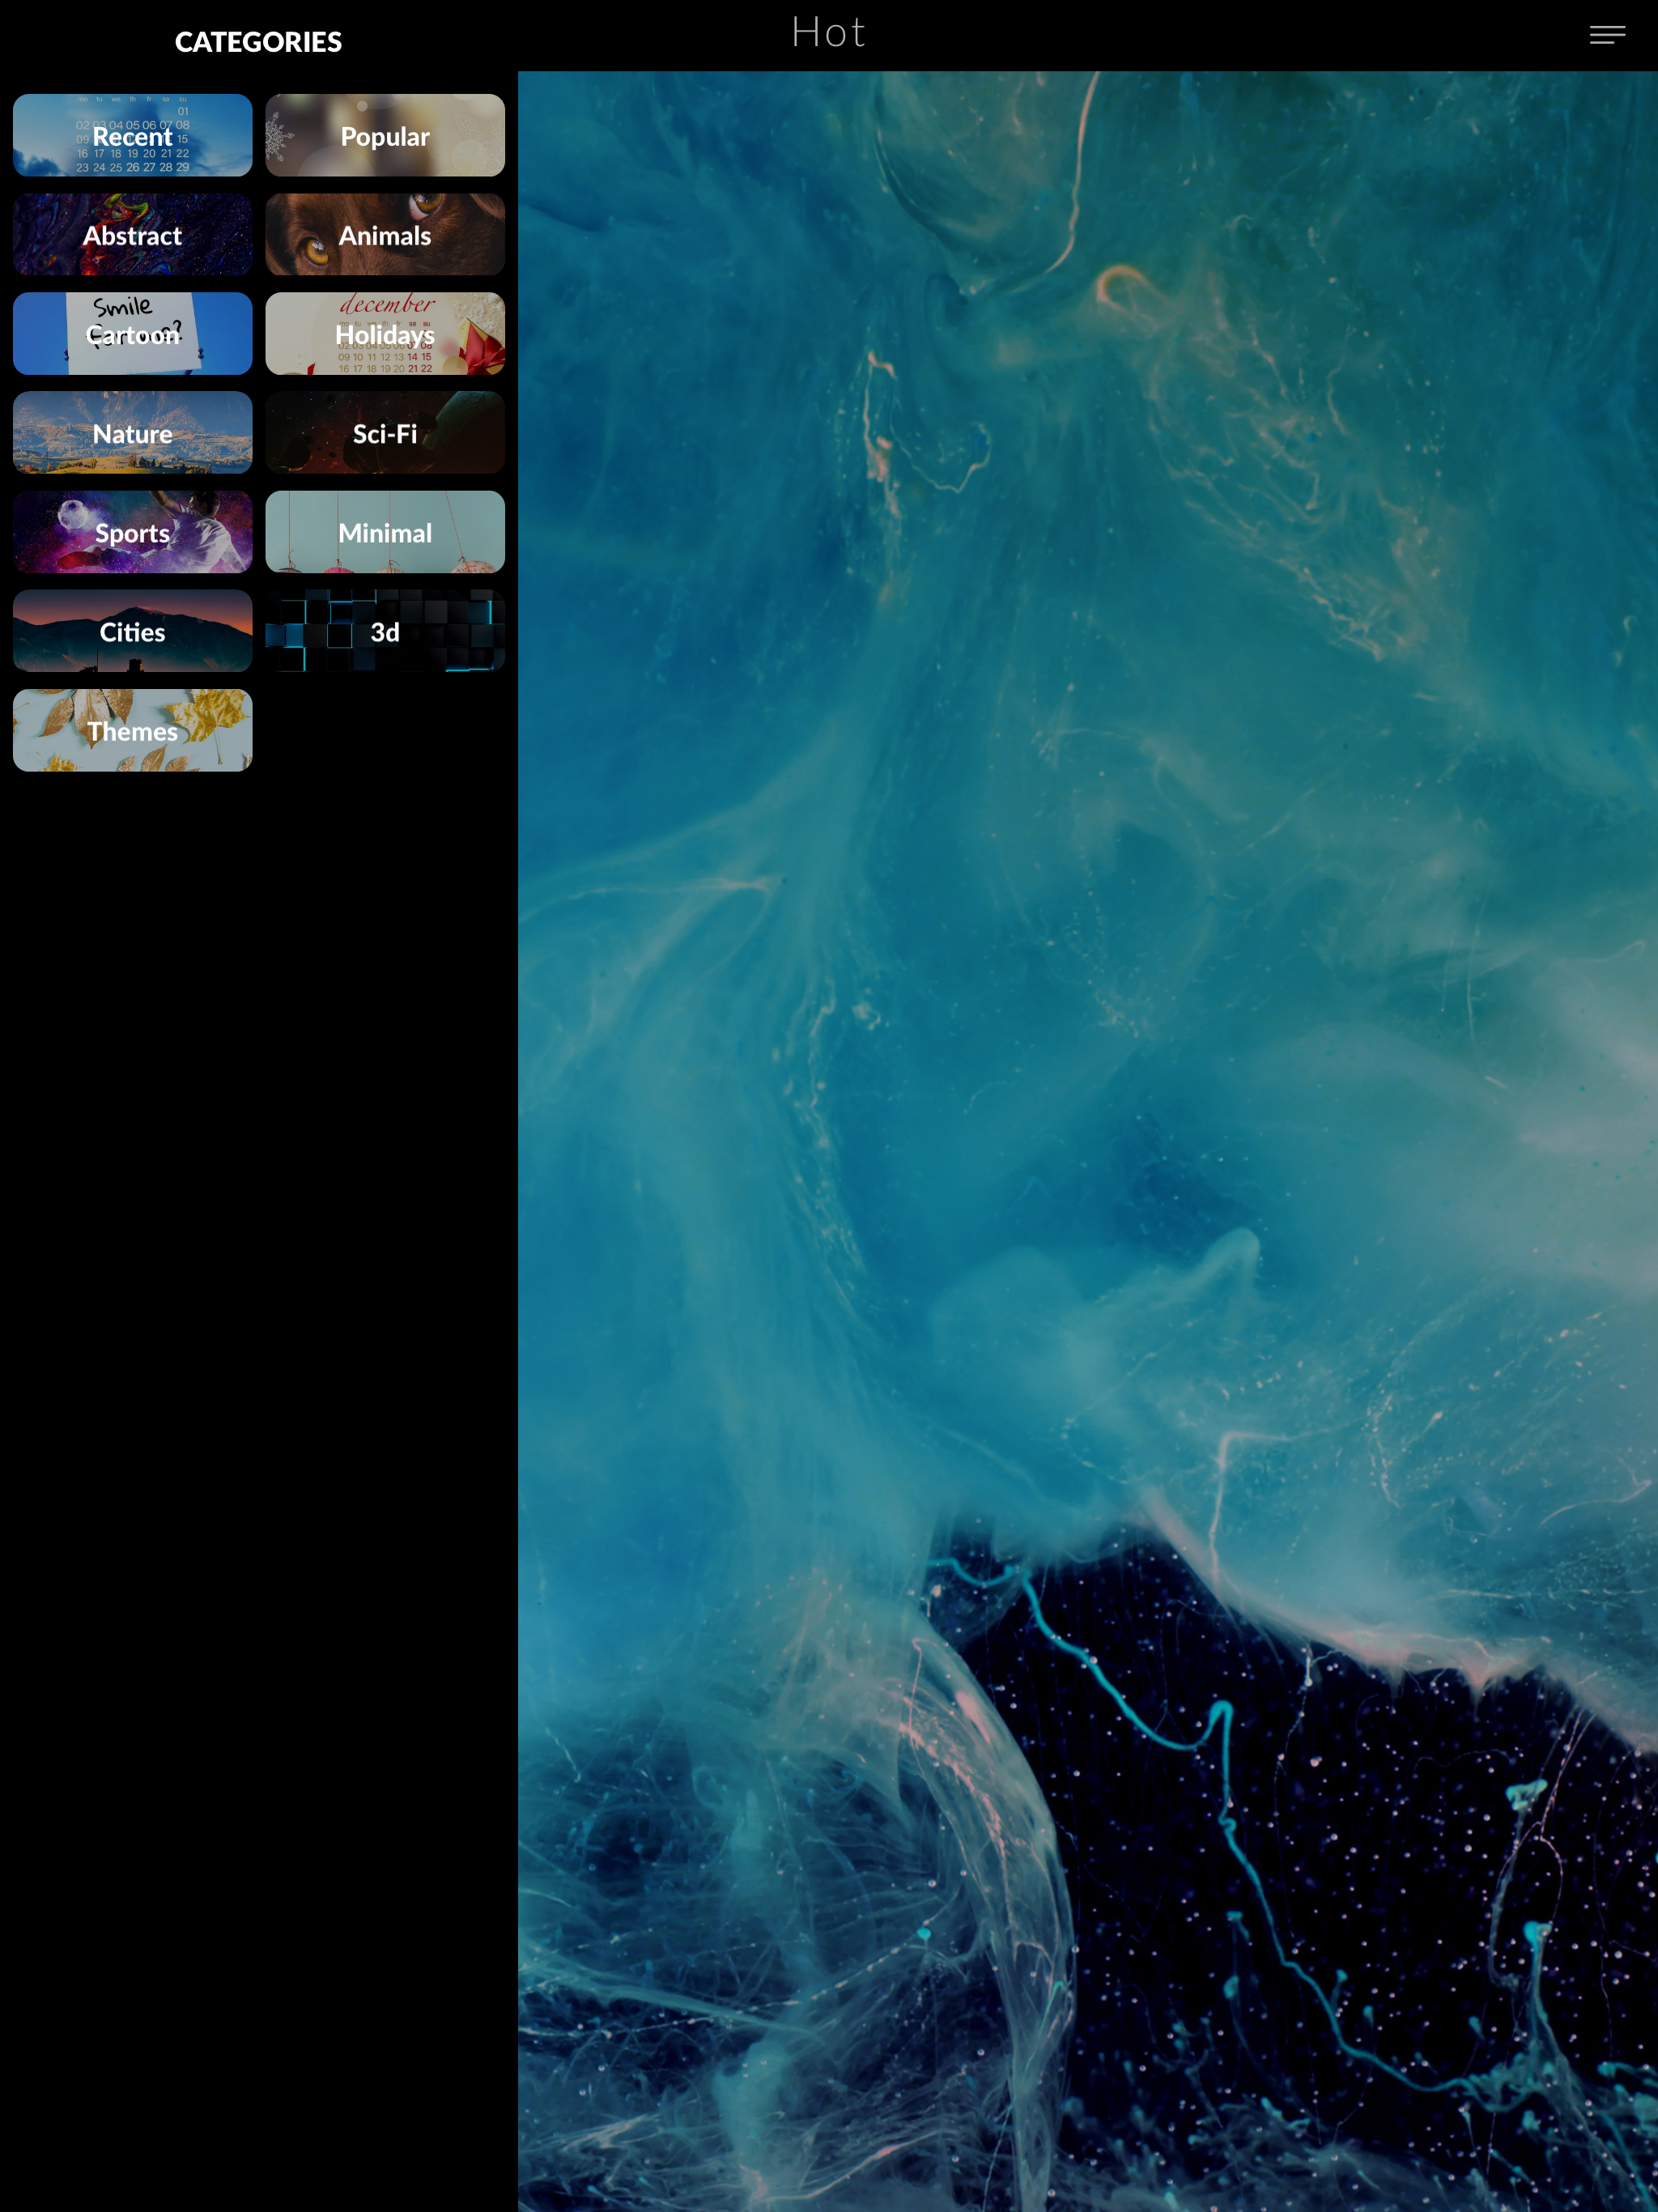1658x2212 pixels.
Task: Click the CATEGORIES heading
Action: [258, 42]
